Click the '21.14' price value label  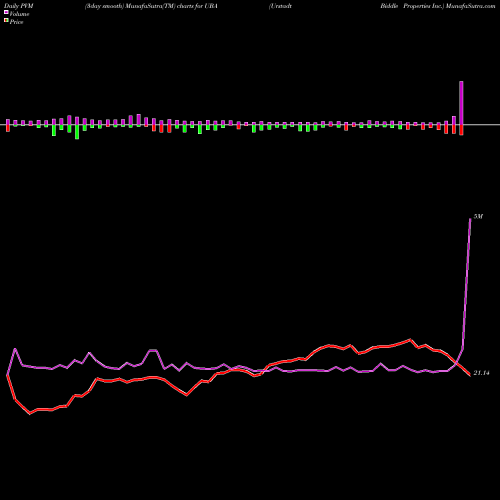(x=481, y=373)
